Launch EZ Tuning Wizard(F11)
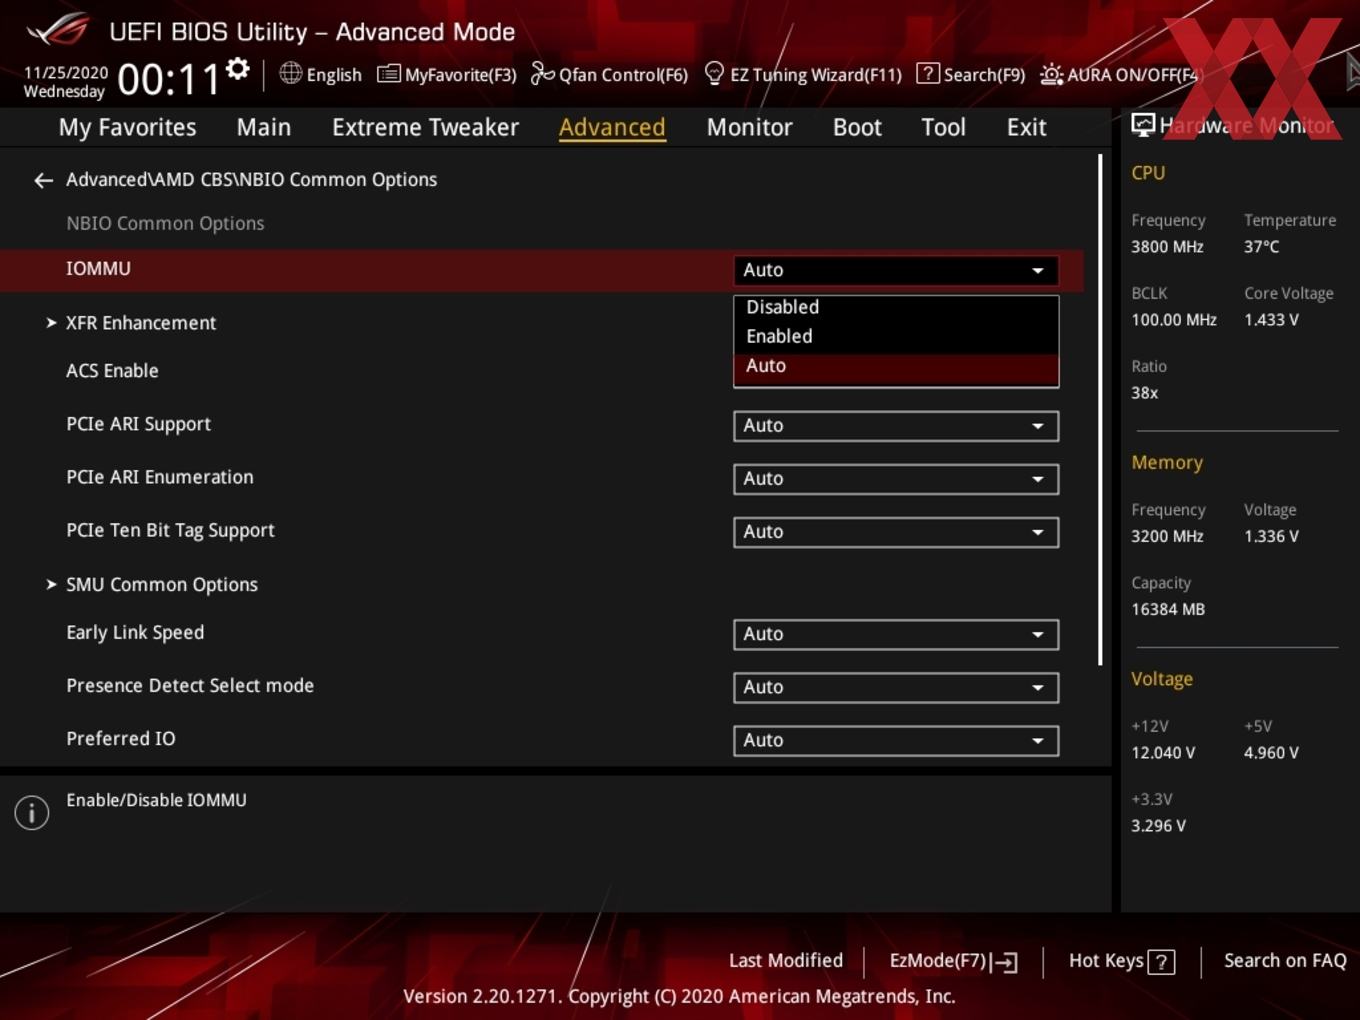1360x1020 pixels. coord(803,74)
